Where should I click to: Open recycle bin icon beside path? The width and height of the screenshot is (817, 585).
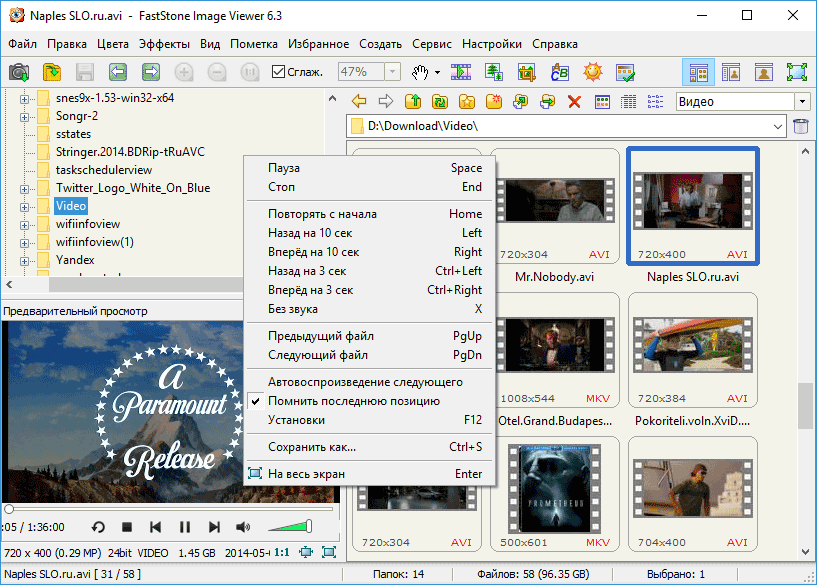tap(801, 126)
